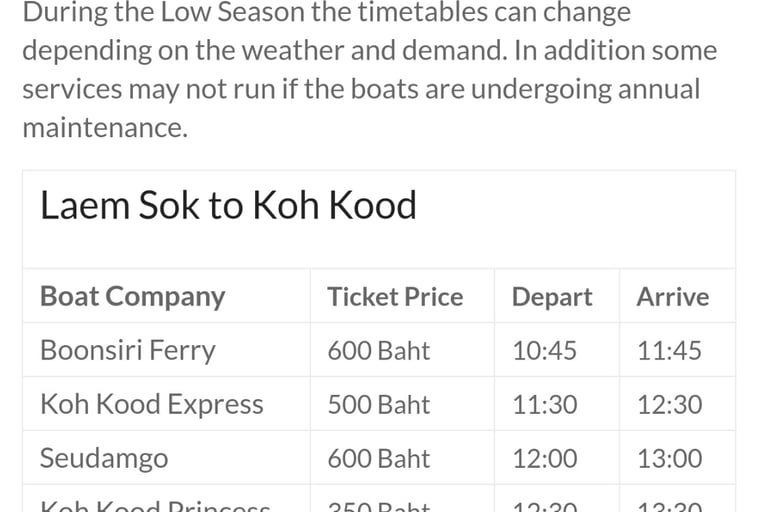Click the 11:45 arrival time
The image size is (768, 512).
(669, 351)
